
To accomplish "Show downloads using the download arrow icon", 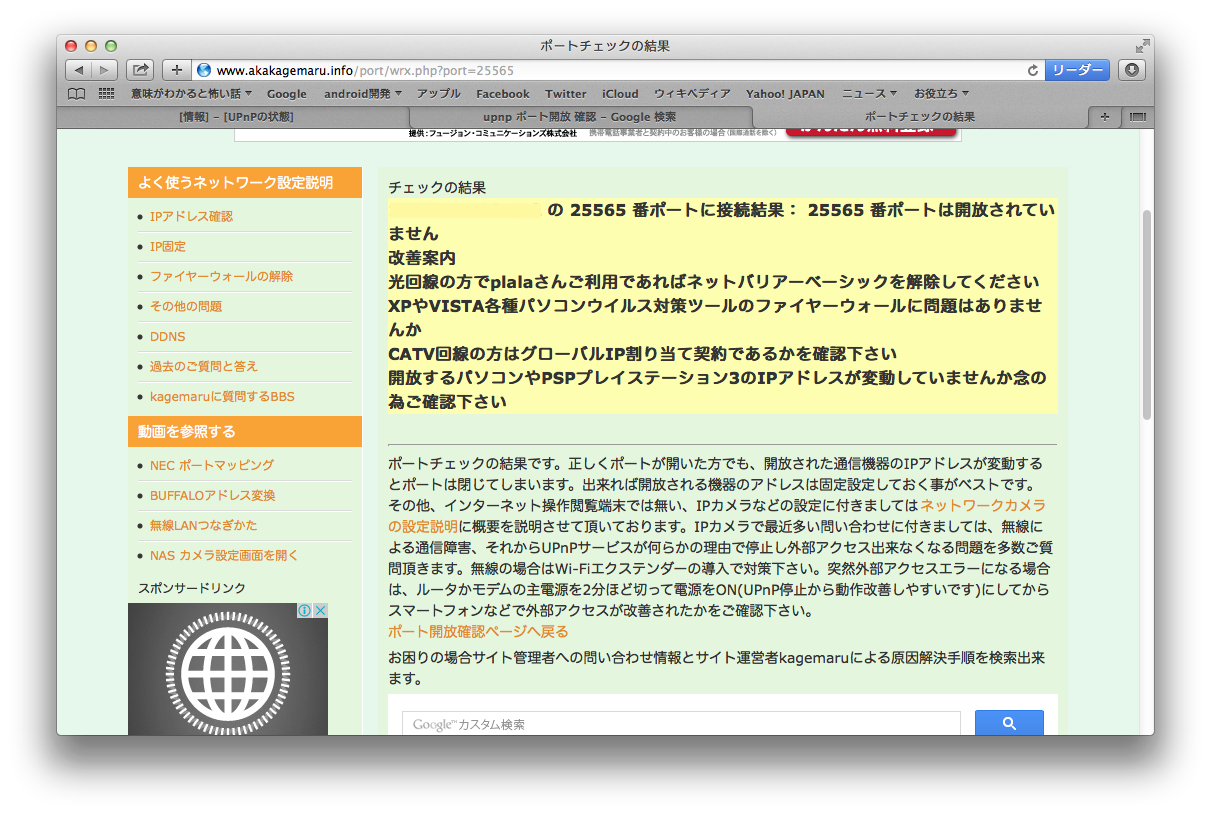I will tap(1131, 70).
